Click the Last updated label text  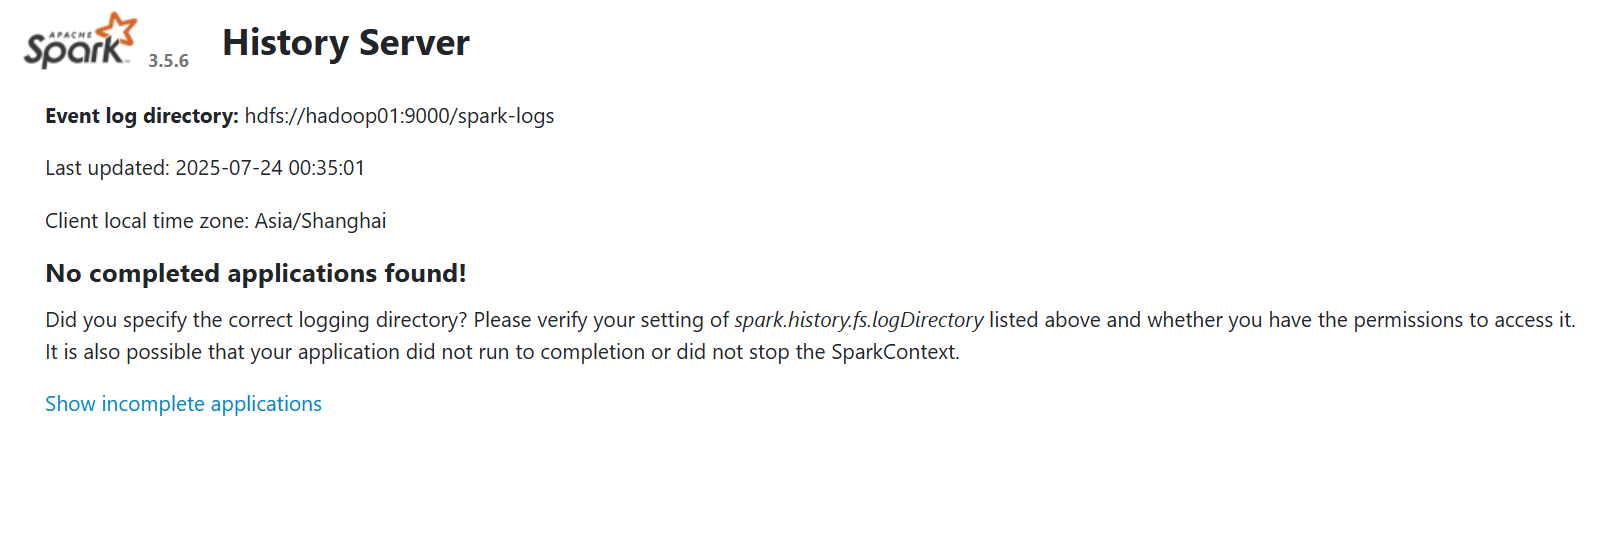(x=107, y=168)
